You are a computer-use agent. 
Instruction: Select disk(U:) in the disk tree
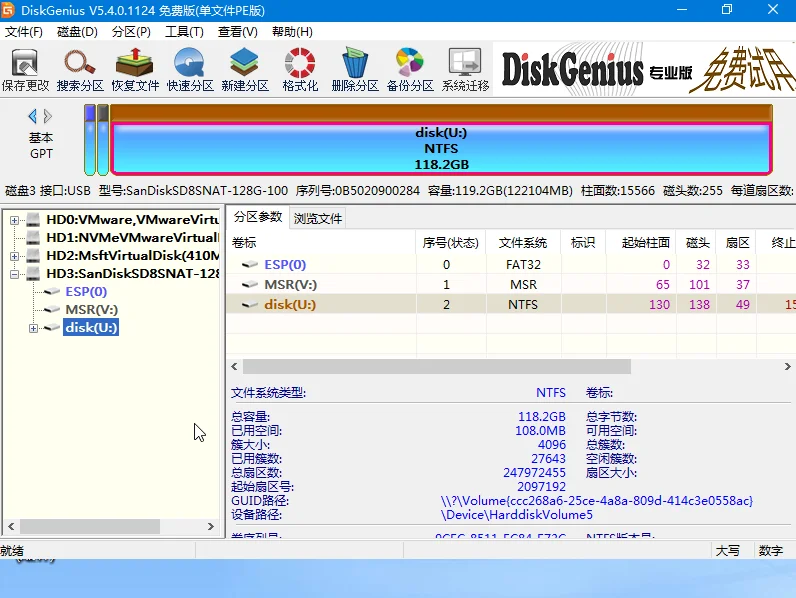point(91,327)
